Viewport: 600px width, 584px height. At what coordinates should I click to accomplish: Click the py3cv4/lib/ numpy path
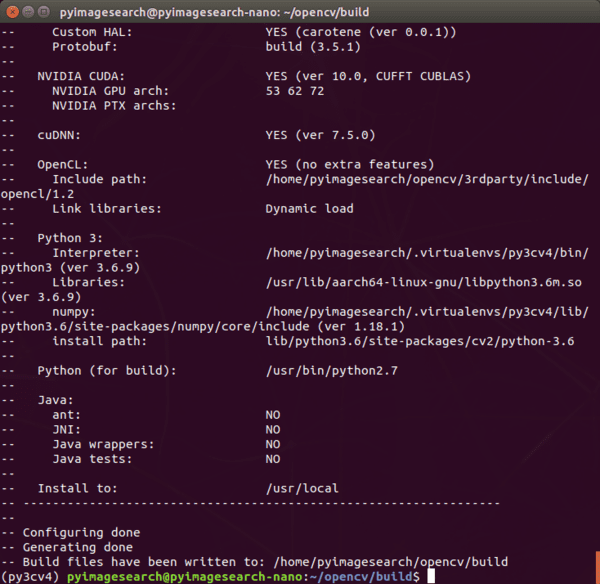[427, 312]
